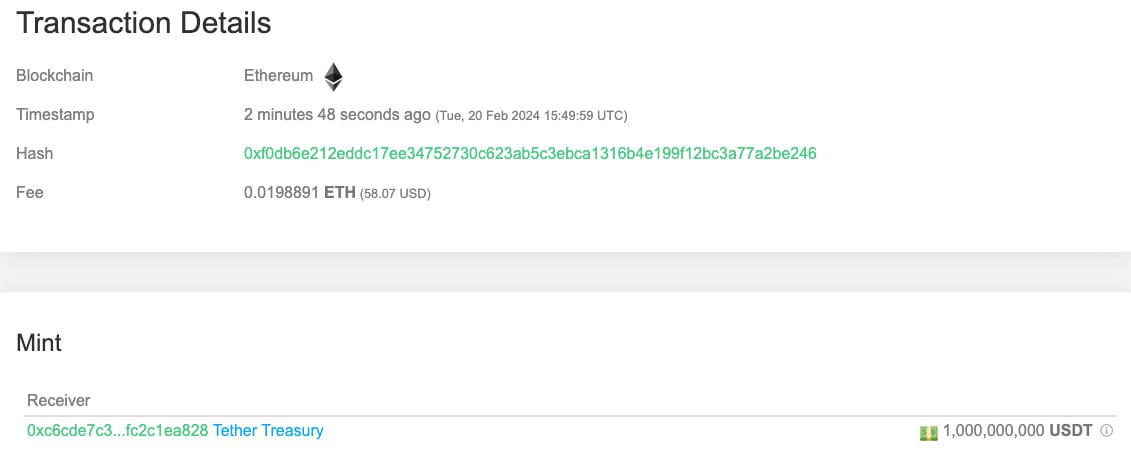The height and width of the screenshot is (463, 1131).
Task: Click the 1,000,000,000 minted amount figure
Action: 992,431
